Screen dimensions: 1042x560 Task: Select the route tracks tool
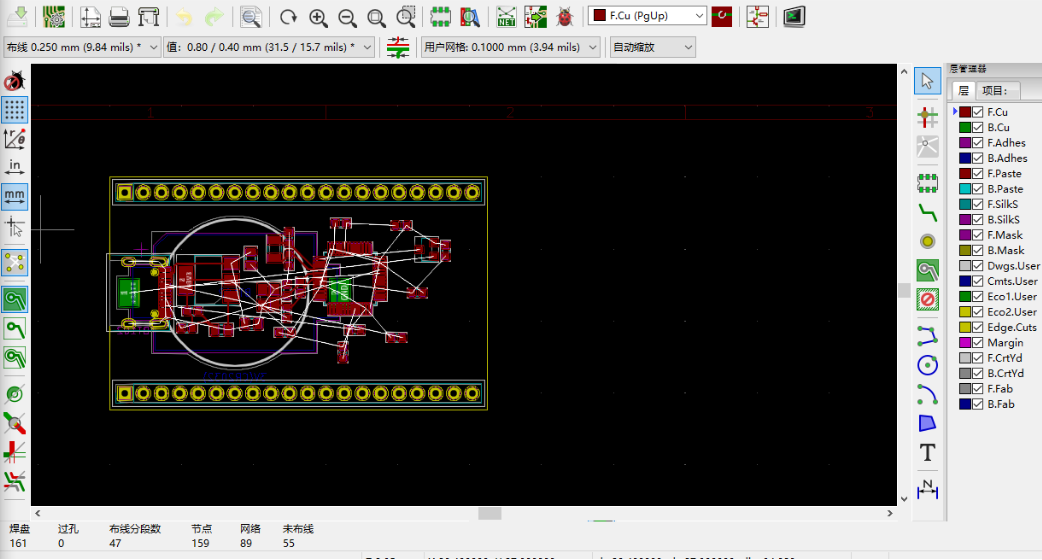(x=927, y=212)
